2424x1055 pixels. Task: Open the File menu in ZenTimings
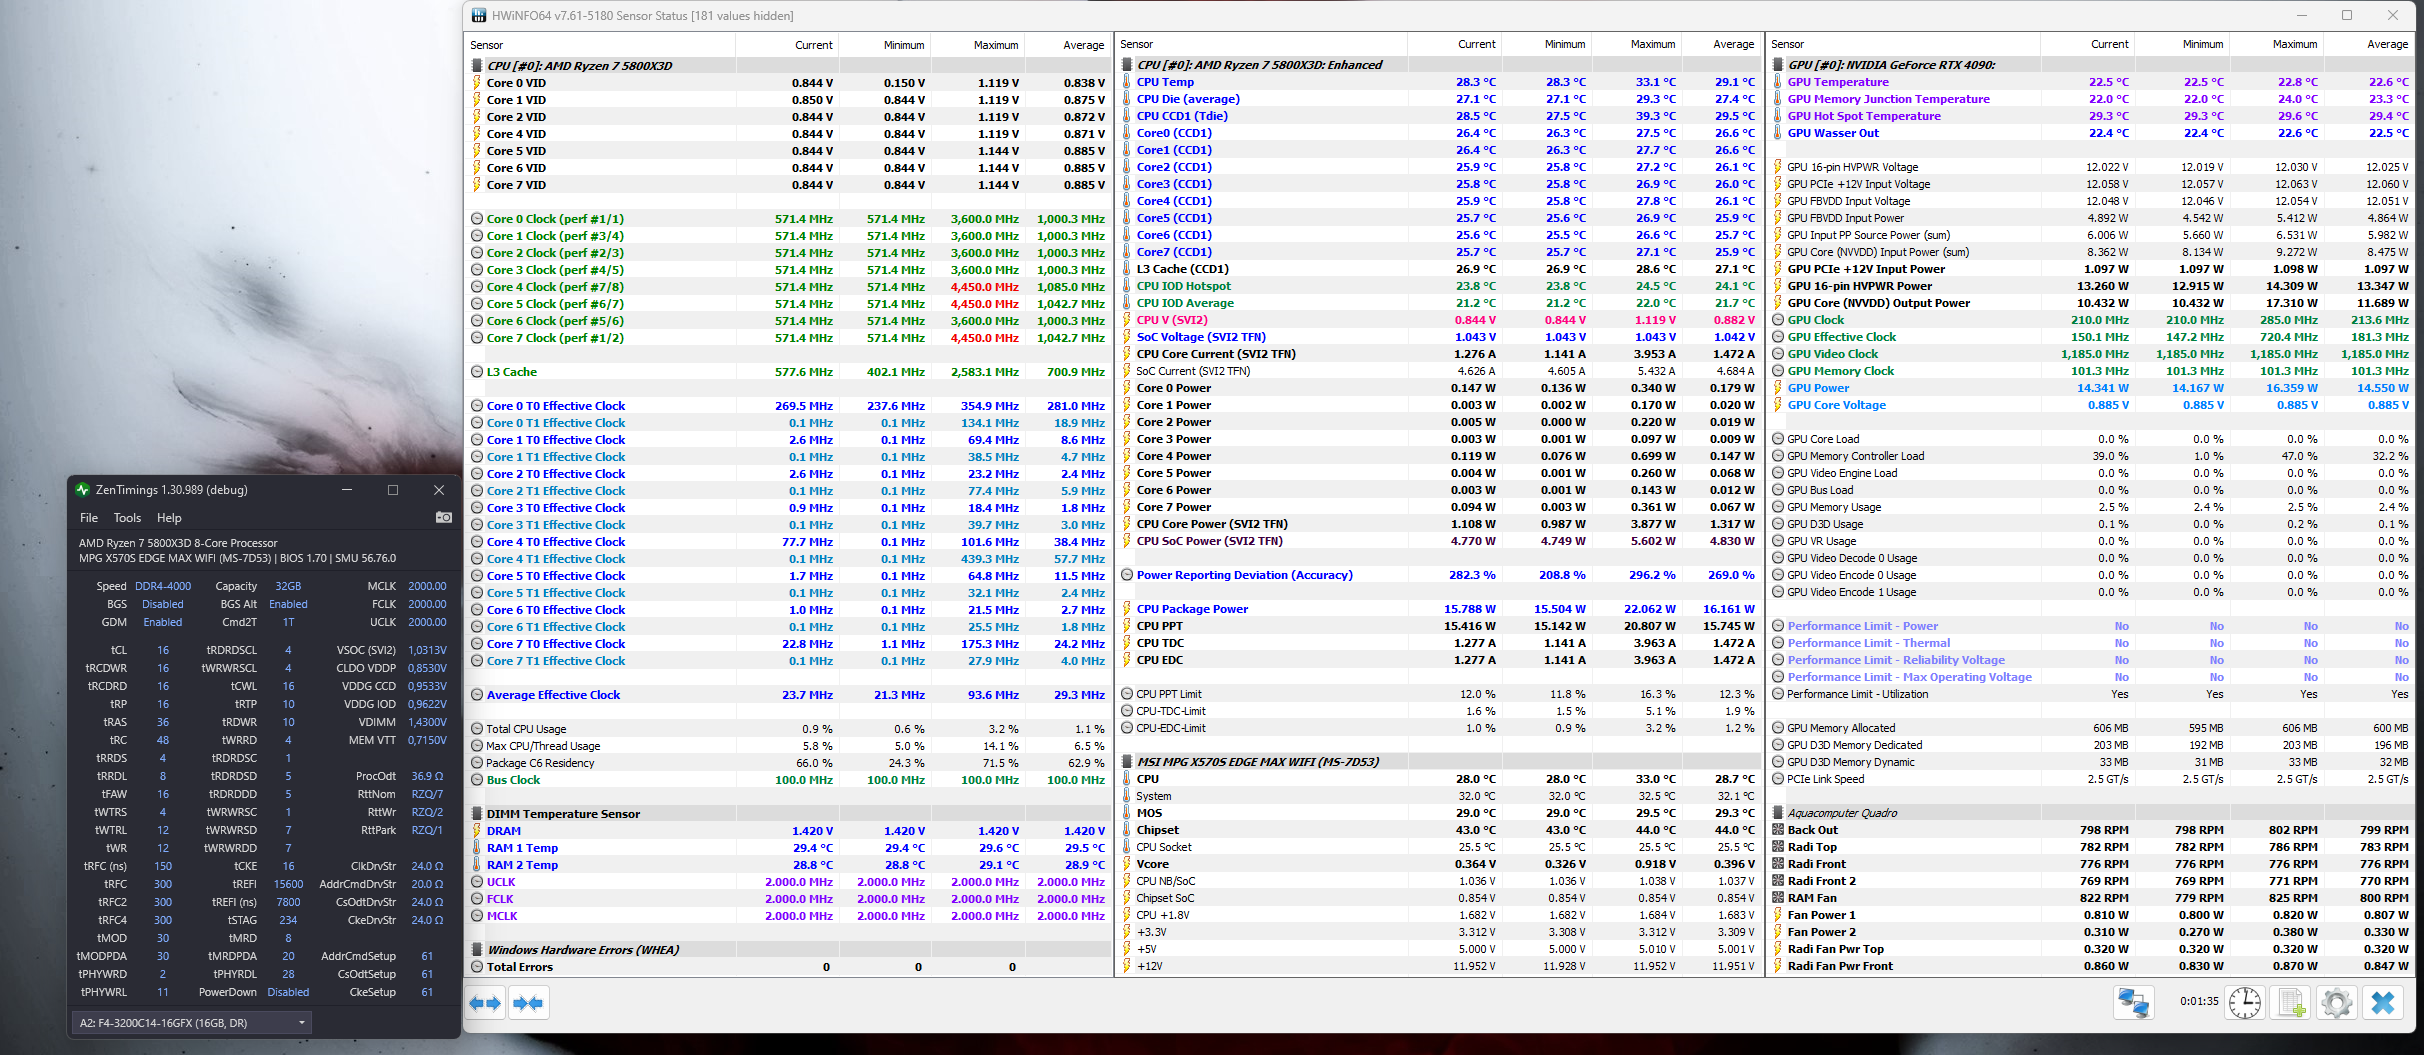tap(89, 518)
